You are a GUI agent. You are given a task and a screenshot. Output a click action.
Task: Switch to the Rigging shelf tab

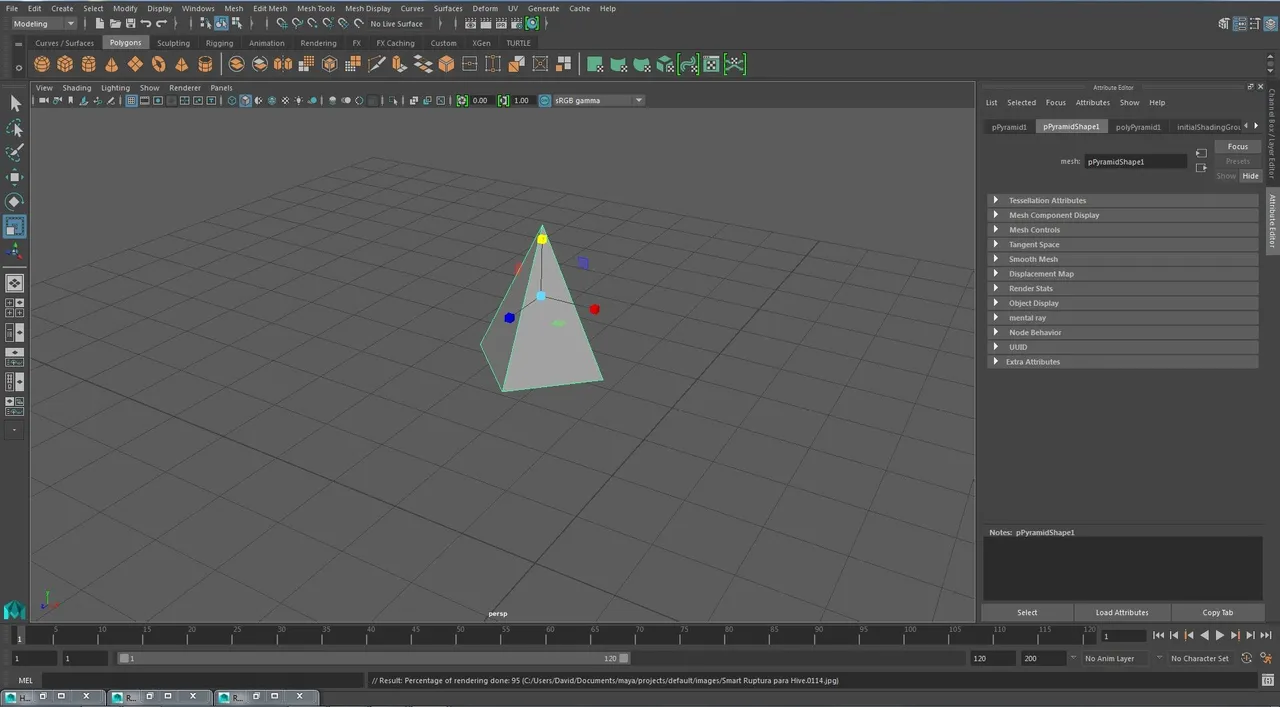click(219, 43)
